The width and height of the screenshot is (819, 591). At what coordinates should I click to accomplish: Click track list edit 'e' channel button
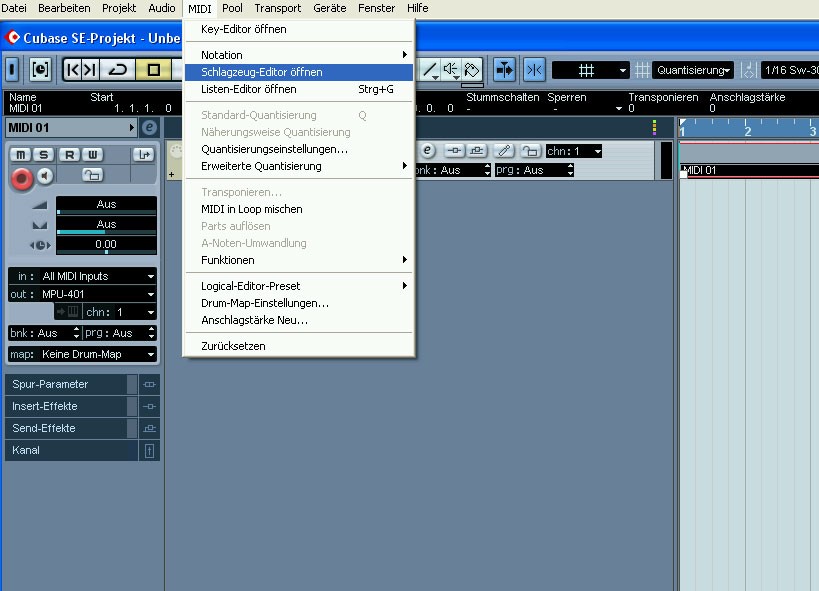point(427,150)
